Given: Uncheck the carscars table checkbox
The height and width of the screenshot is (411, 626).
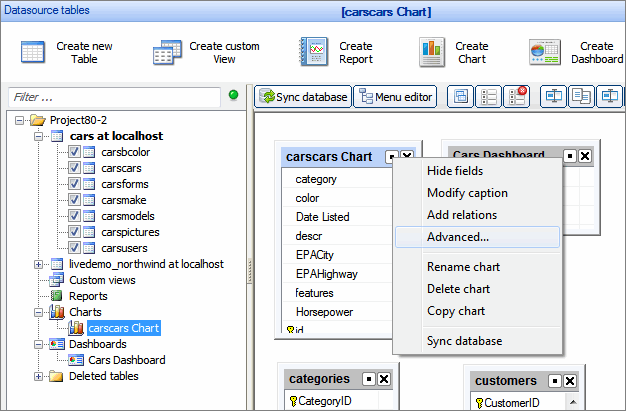Looking at the screenshot, I should coord(74,168).
